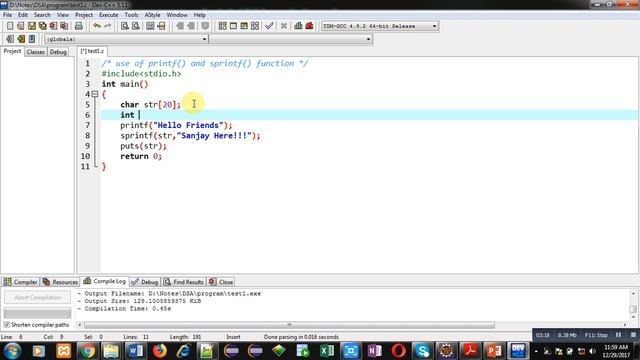The image size is (640, 360).
Task: Open Google Chrome from the taskbar
Action: (87, 351)
